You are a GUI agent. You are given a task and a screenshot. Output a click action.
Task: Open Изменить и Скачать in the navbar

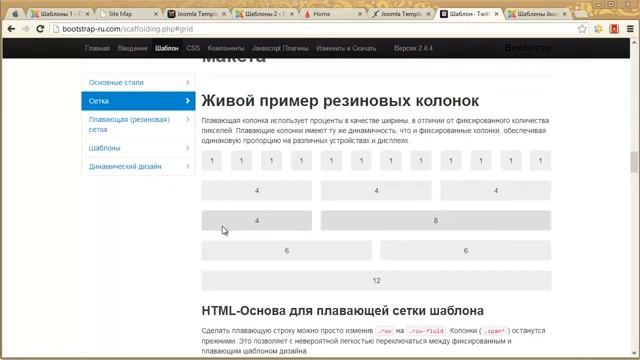click(346, 48)
